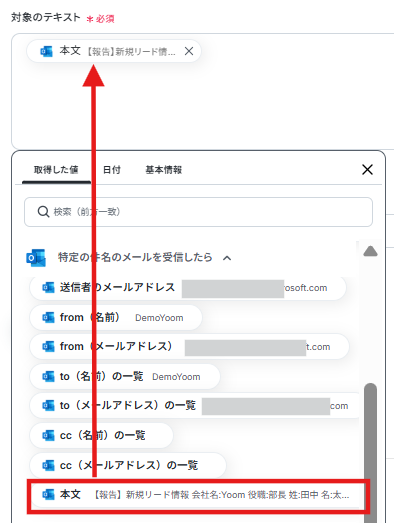The height and width of the screenshot is (523, 394).
Task: Choose to(メールアドレス)の一覧 value
Action: [x=194, y=406]
